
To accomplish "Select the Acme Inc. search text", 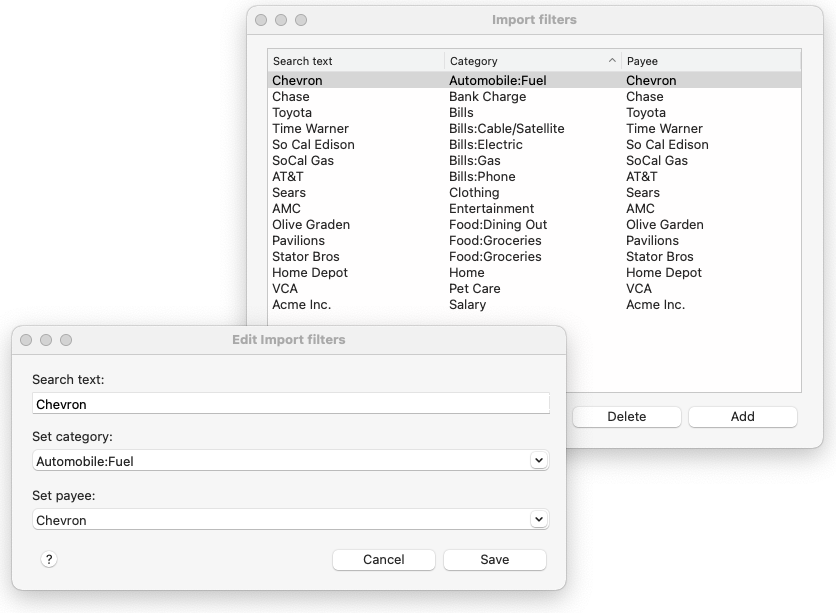I will click(x=301, y=304).
